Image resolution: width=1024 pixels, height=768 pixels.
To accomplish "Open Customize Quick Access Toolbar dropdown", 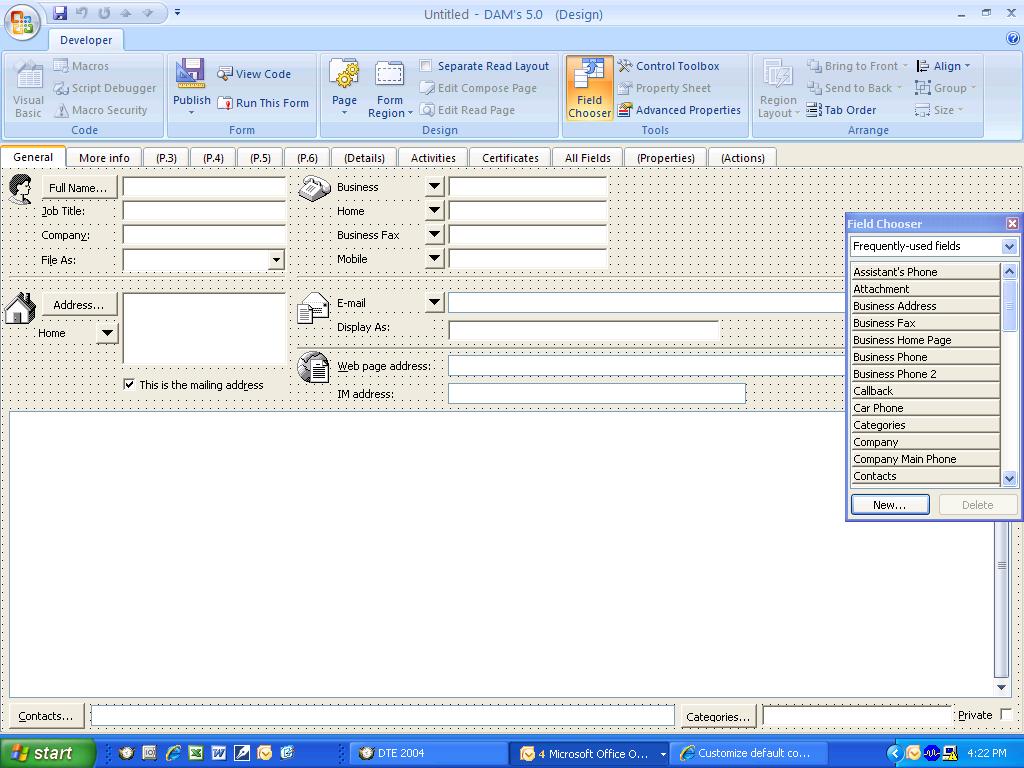I will (177, 12).
